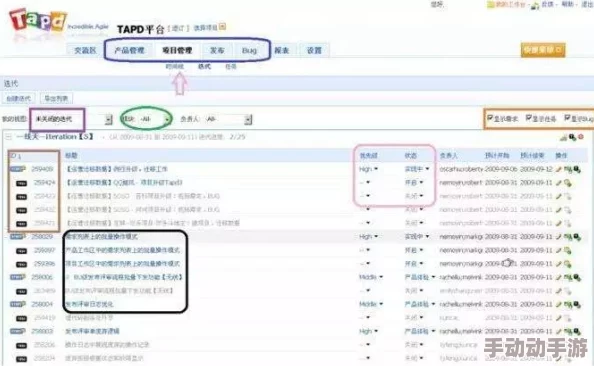
Task: Click the Tapd logo
Action: [38, 20]
